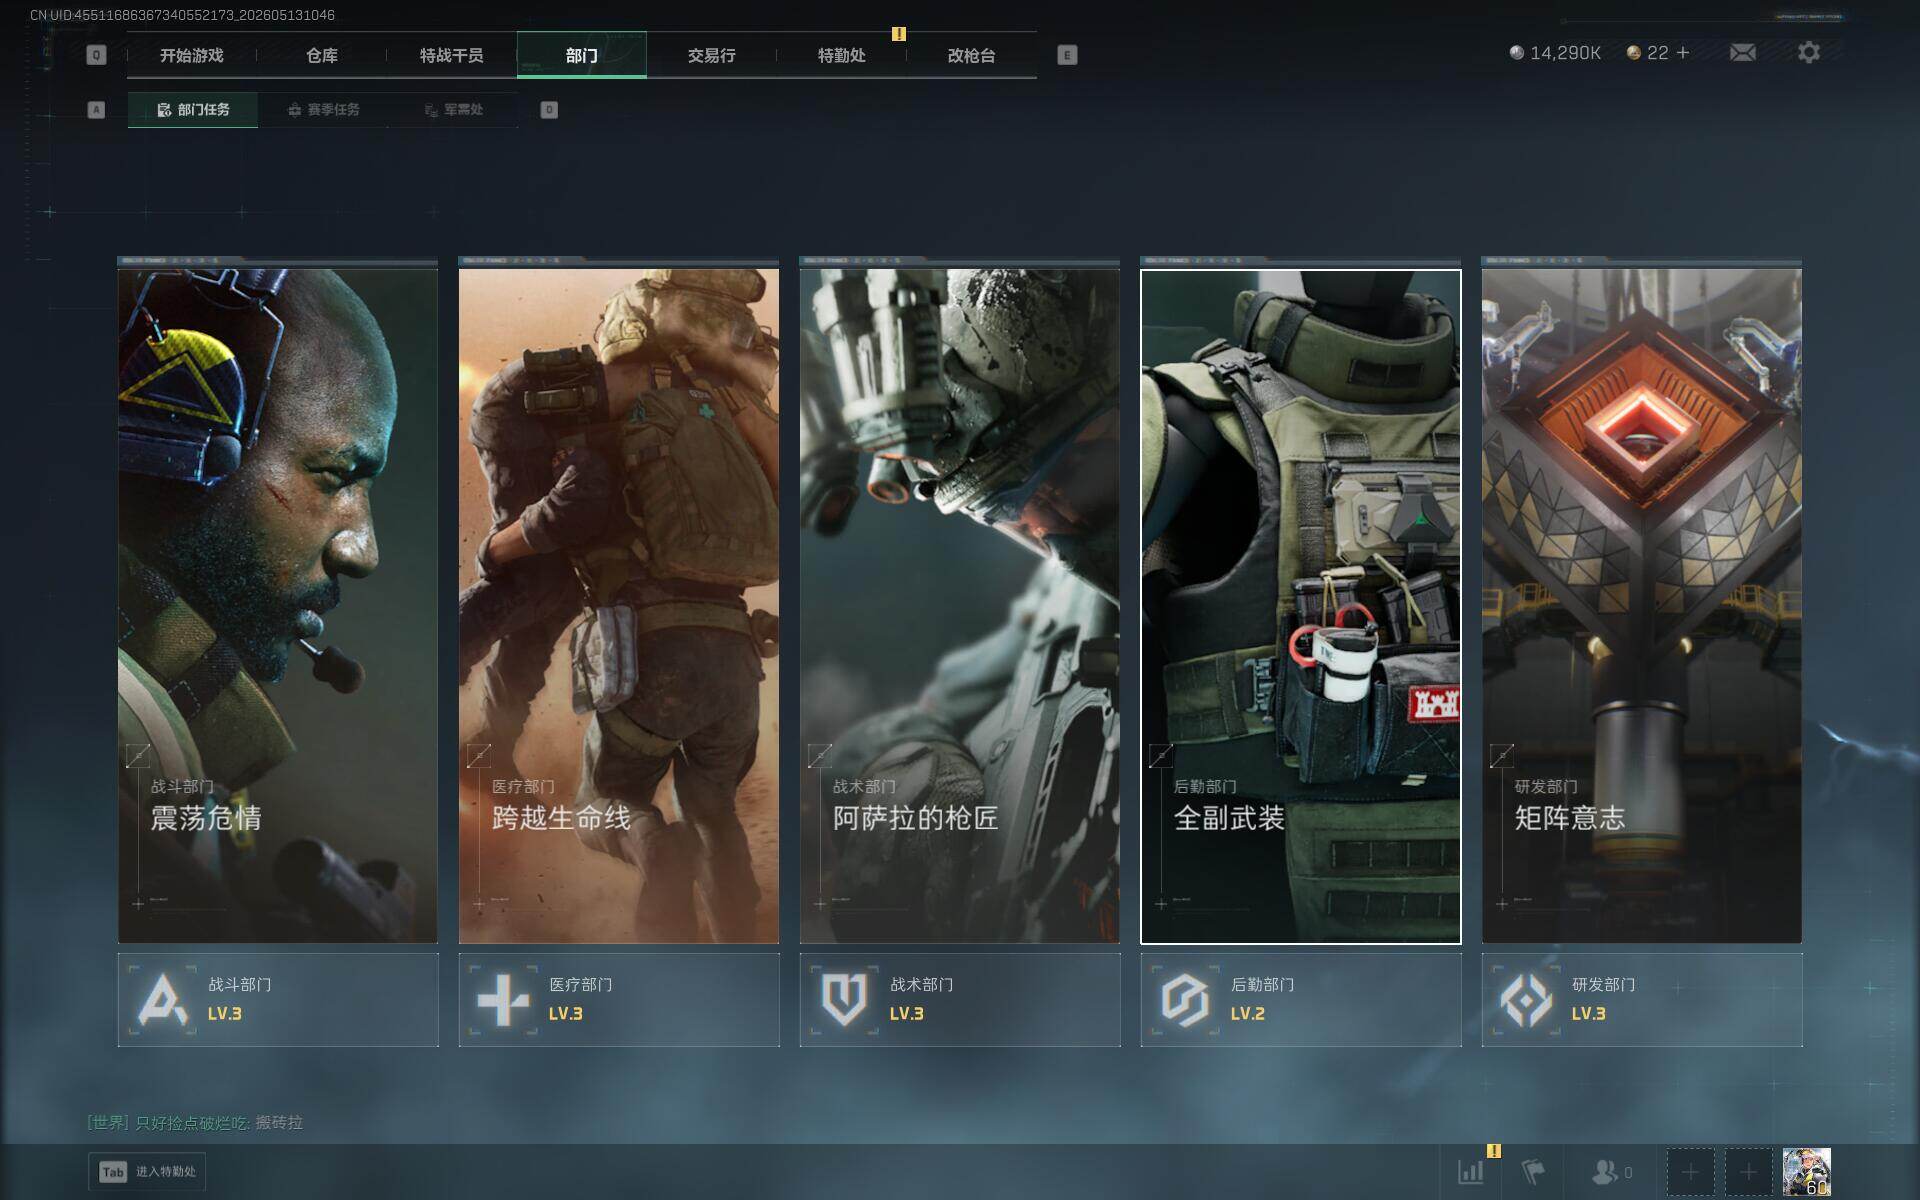Select the 跨越生命线 medical mission card
Screen dimensions: 1920x1200
[619, 606]
